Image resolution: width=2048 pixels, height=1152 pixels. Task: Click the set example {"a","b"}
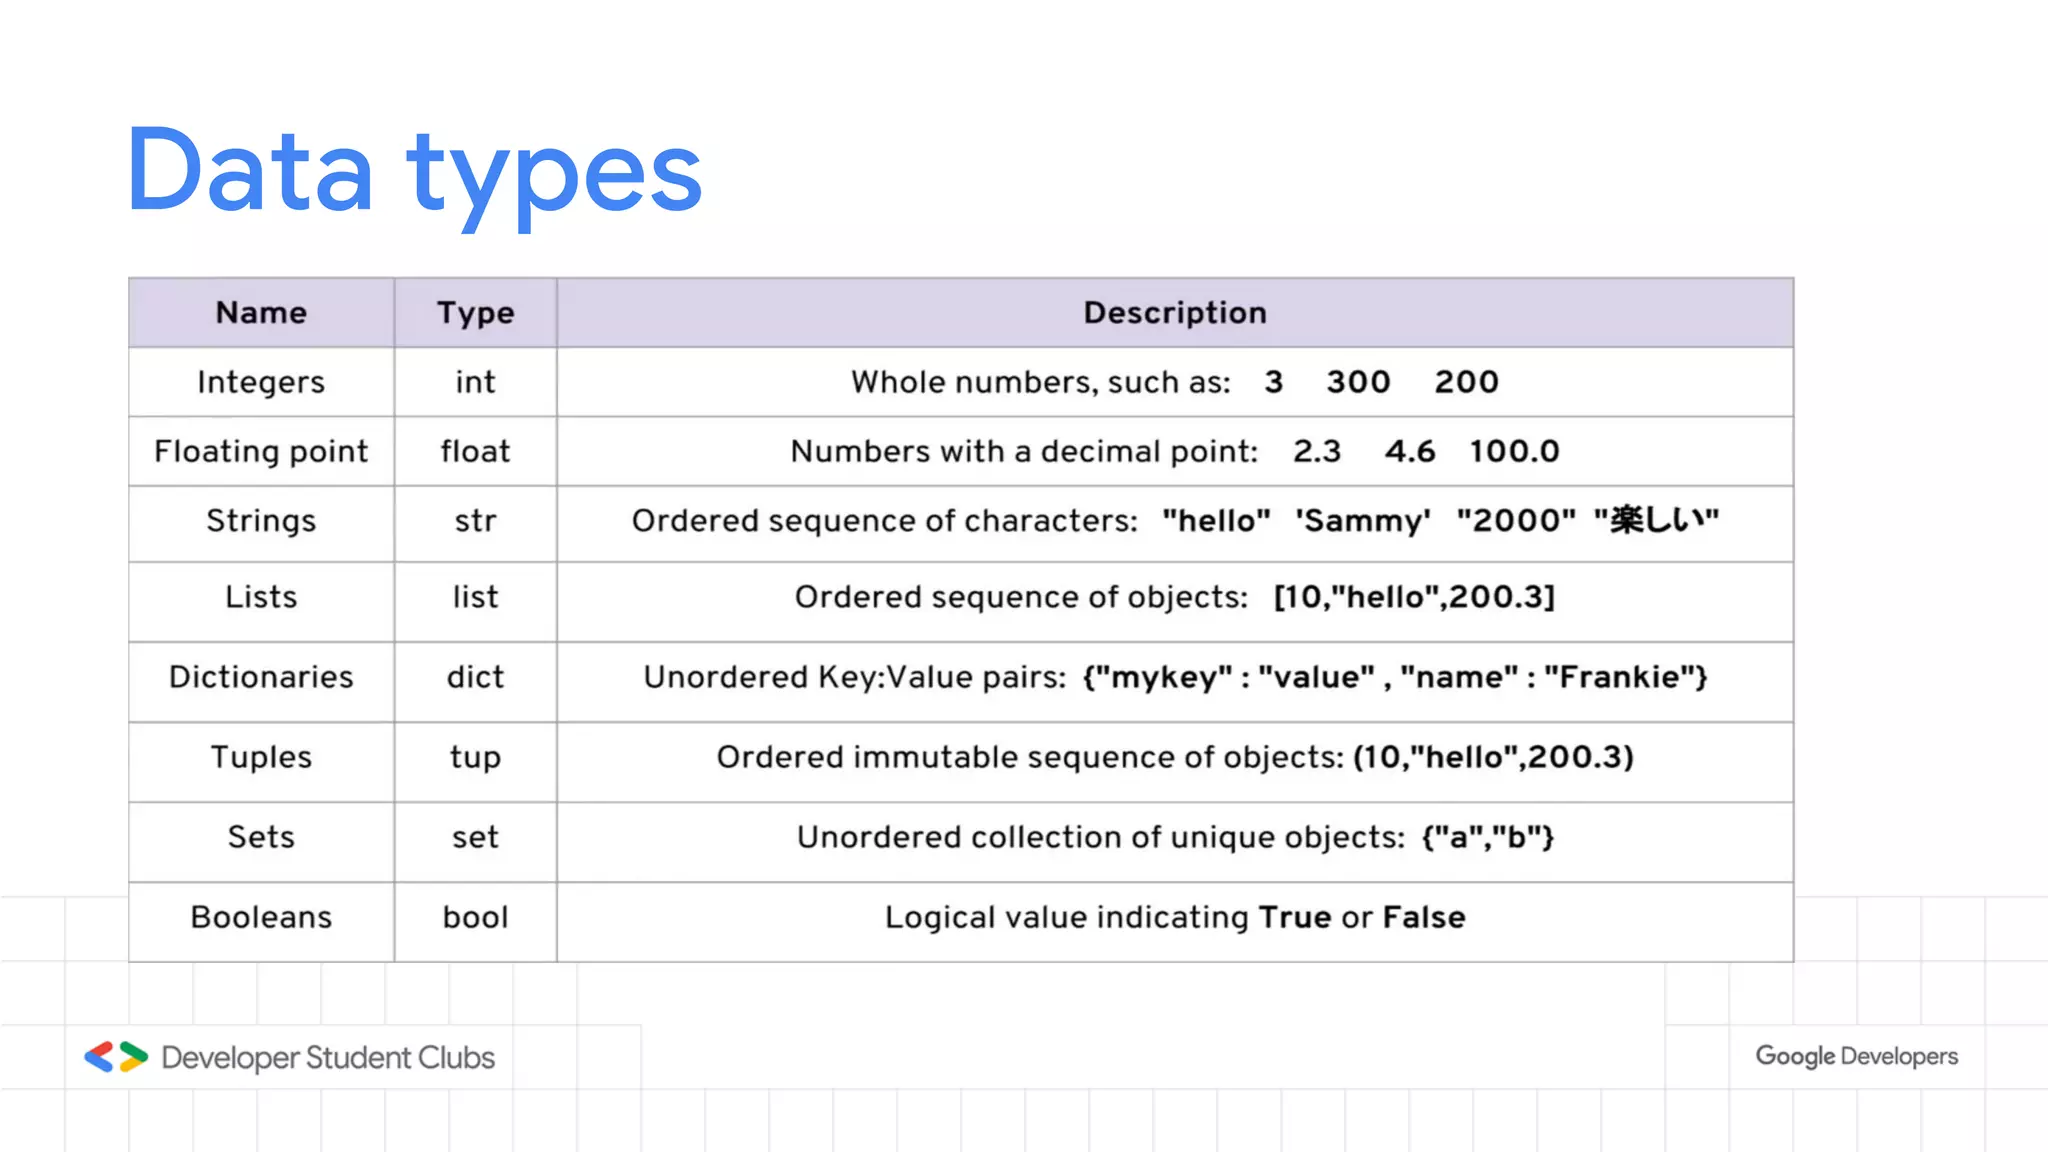(x=1487, y=837)
